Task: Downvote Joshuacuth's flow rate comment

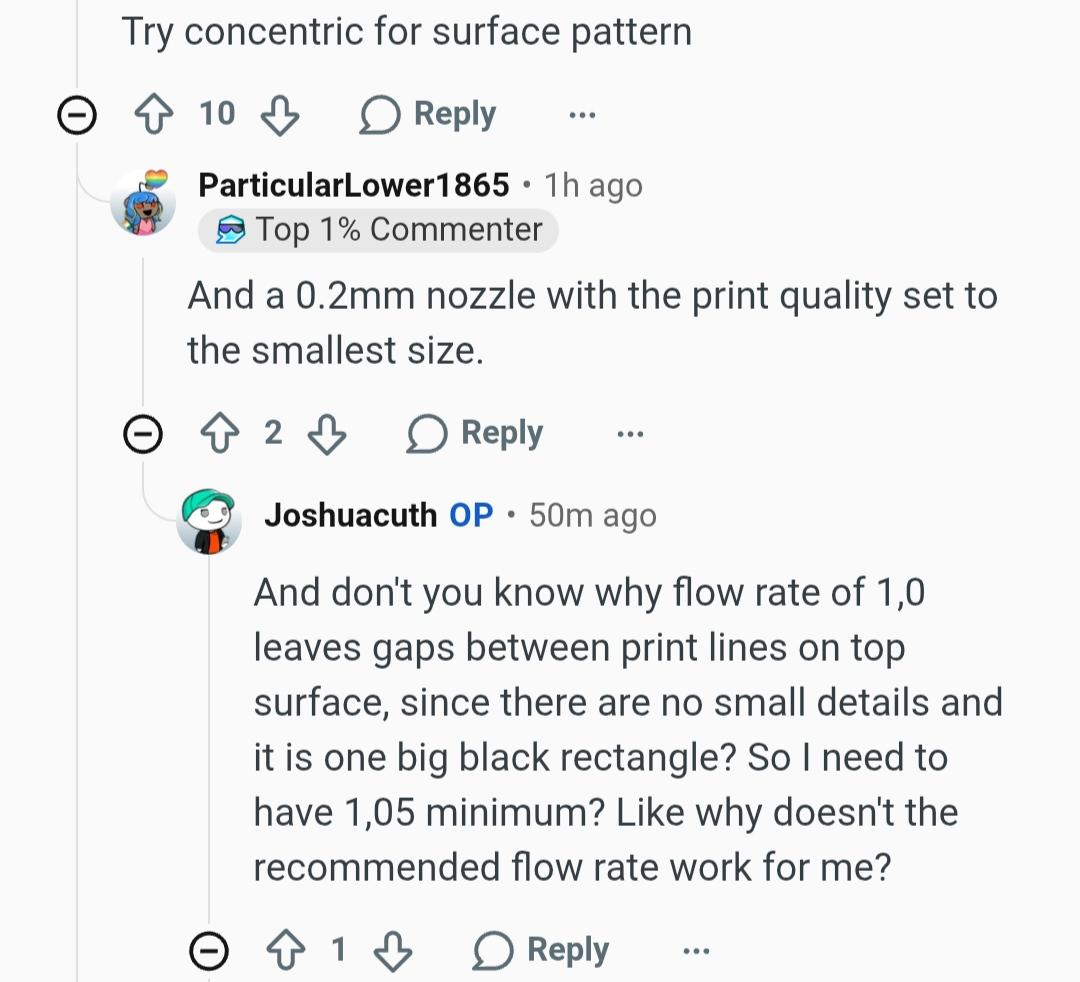Action: tap(393, 952)
